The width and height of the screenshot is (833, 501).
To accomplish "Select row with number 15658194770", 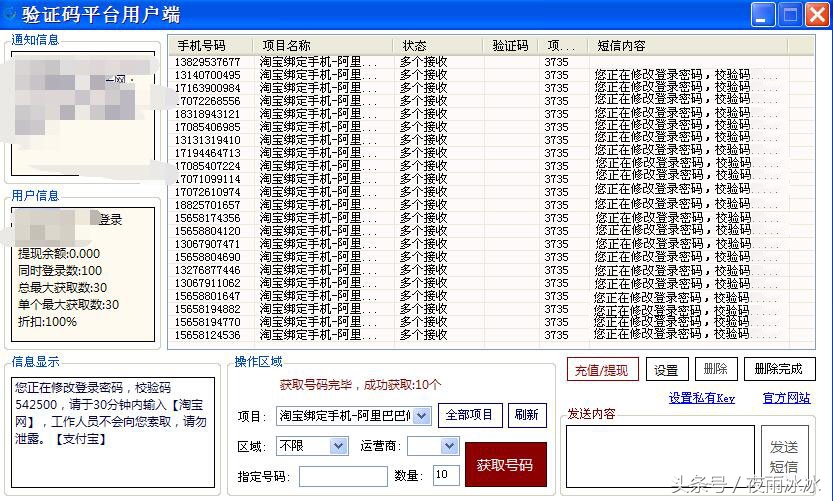I will pos(491,322).
